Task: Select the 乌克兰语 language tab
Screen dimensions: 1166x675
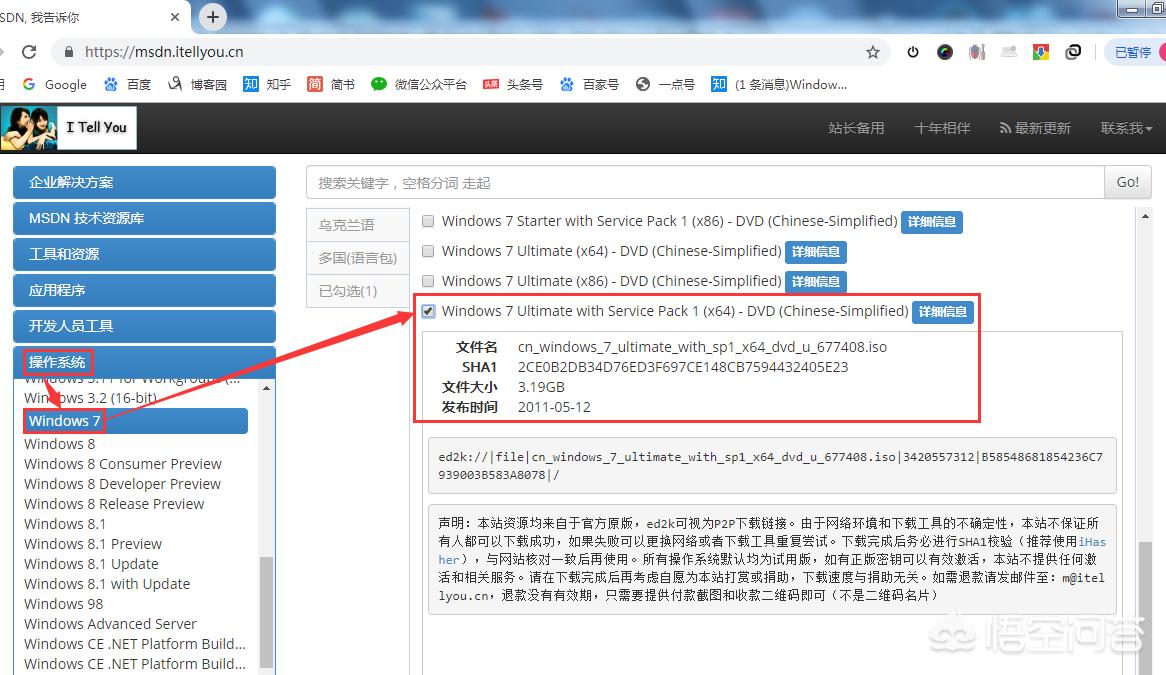Action: [358, 225]
